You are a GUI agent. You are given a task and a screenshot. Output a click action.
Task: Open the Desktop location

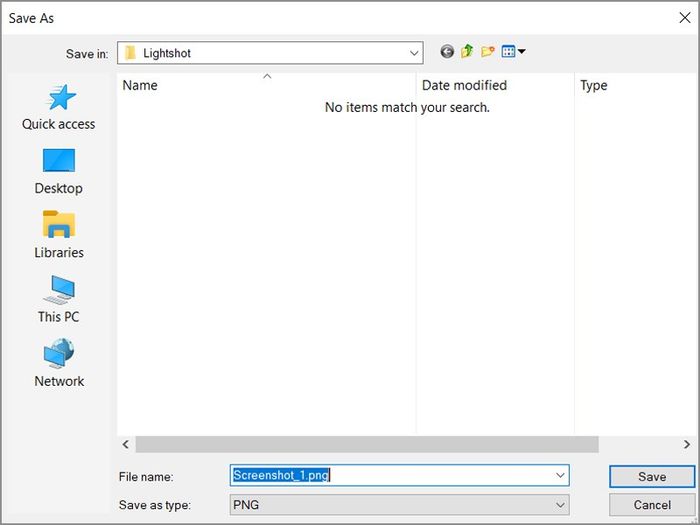tap(59, 172)
